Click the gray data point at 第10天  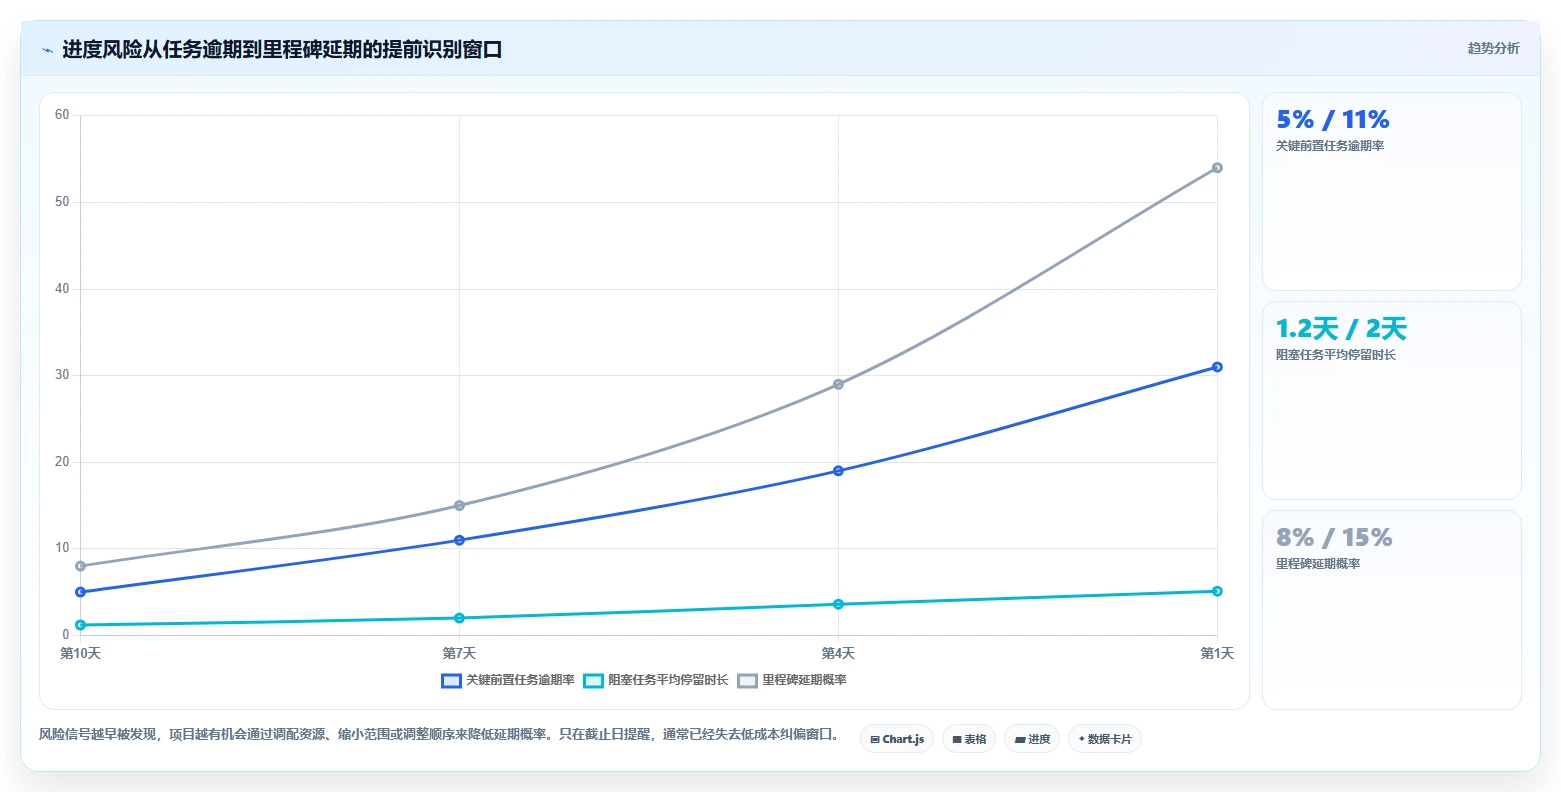coord(80,566)
